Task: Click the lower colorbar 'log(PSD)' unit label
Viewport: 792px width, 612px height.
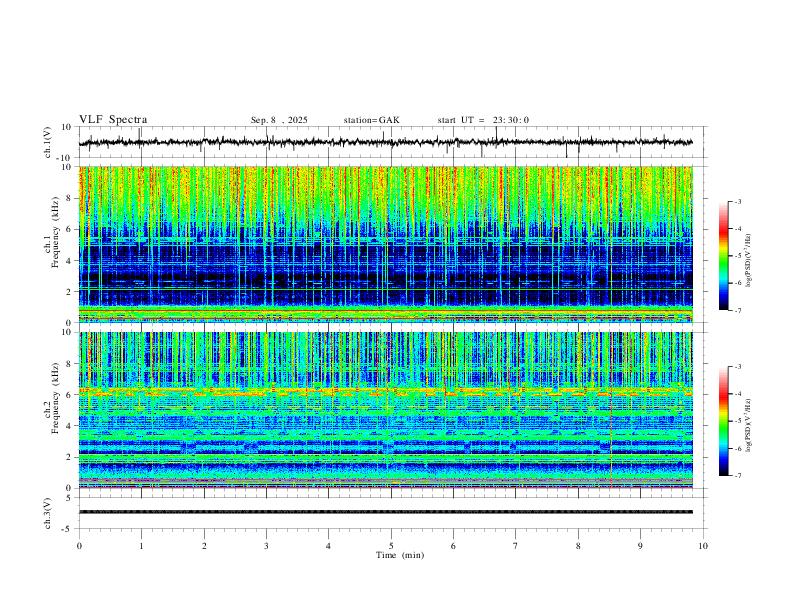Action: pos(749,425)
